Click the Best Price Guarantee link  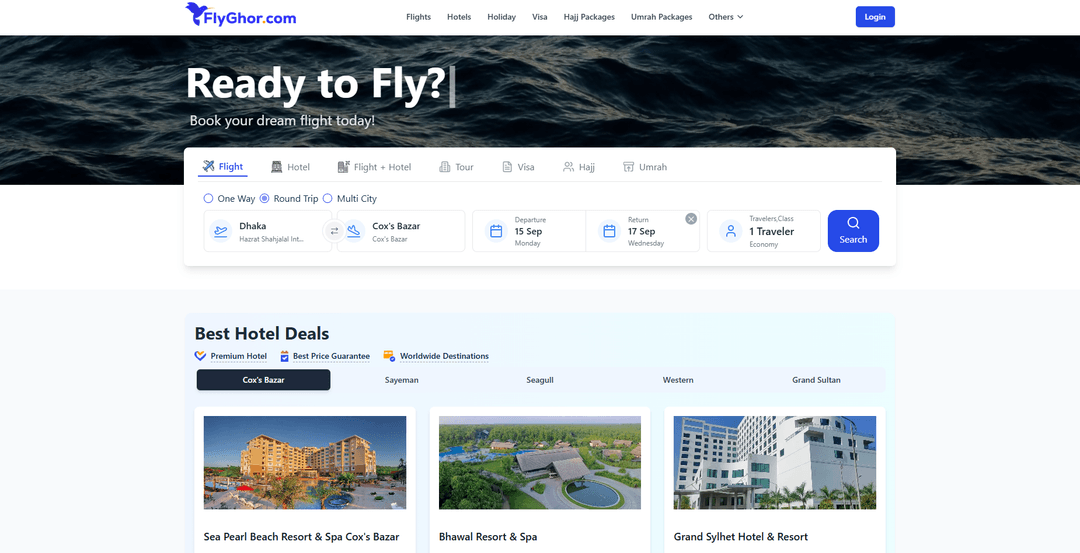coord(331,356)
